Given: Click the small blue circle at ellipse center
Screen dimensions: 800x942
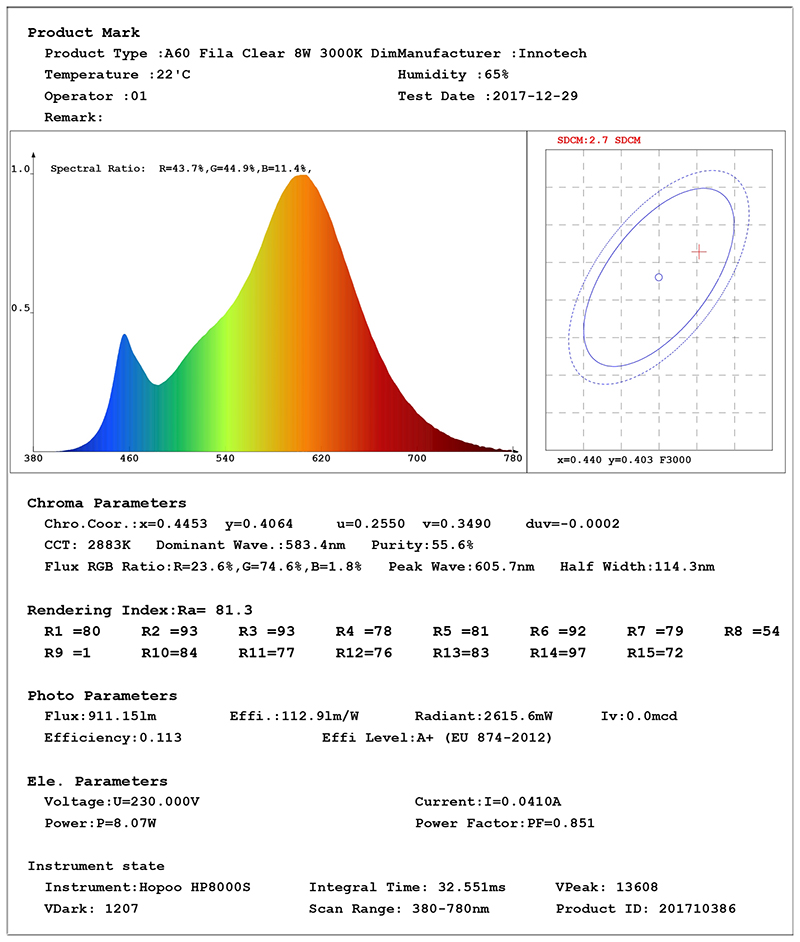Looking at the screenshot, I should [x=658, y=277].
